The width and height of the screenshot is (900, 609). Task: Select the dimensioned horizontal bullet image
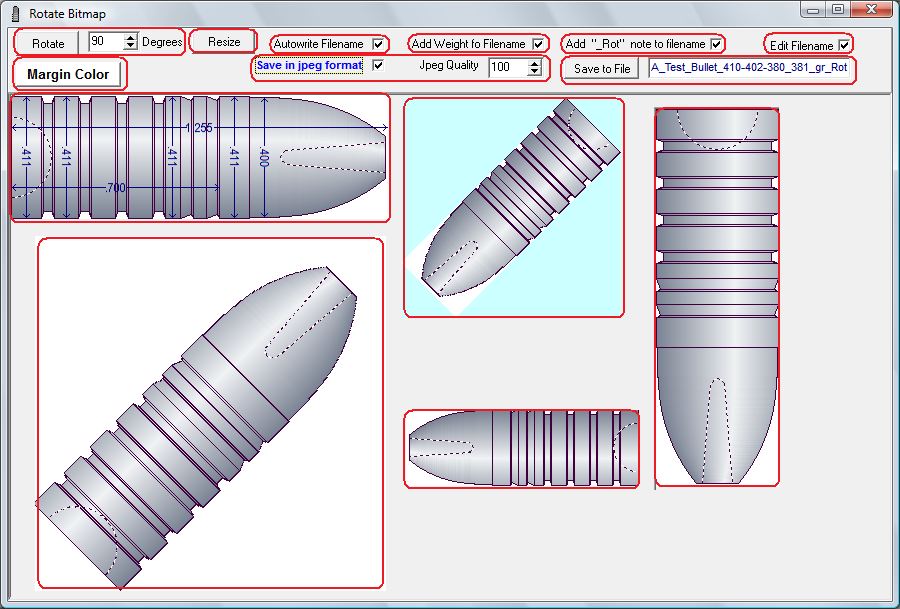(200, 157)
